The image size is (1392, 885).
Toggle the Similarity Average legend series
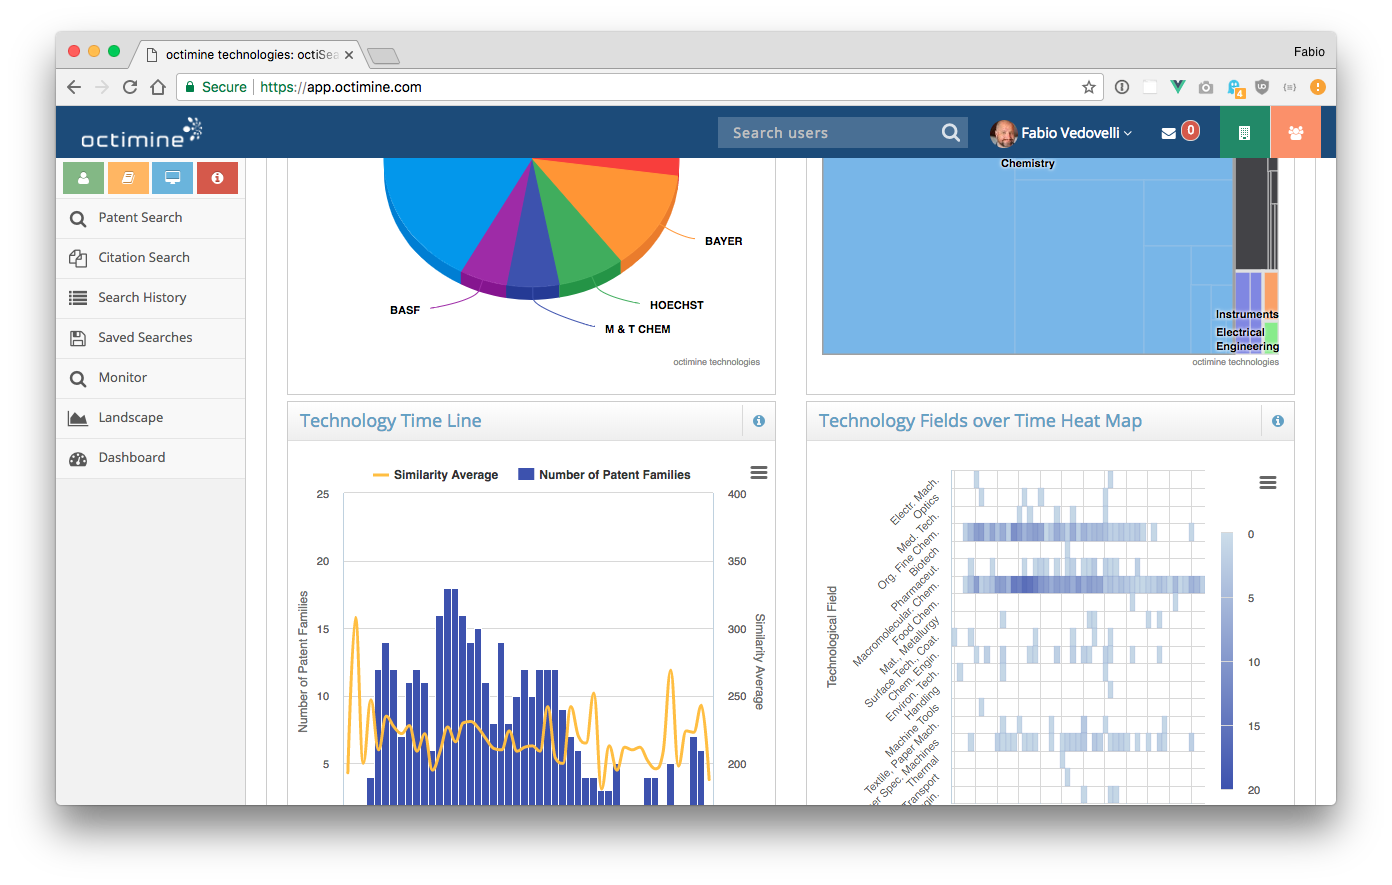pos(435,475)
